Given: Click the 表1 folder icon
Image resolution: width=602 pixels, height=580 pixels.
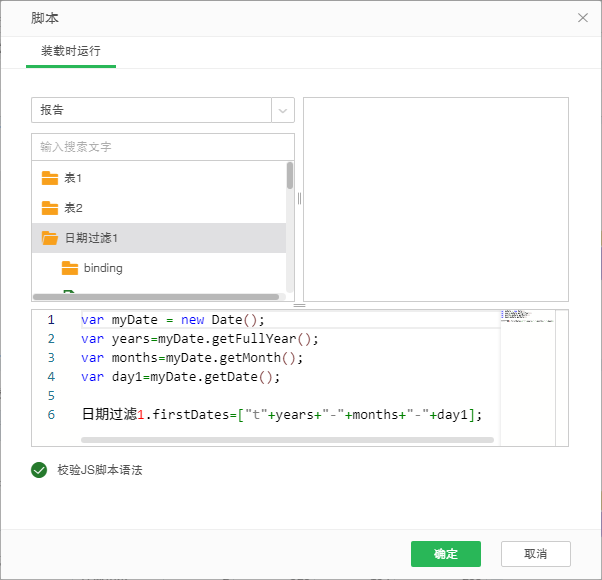Looking at the screenshot, I should [50, 178].
